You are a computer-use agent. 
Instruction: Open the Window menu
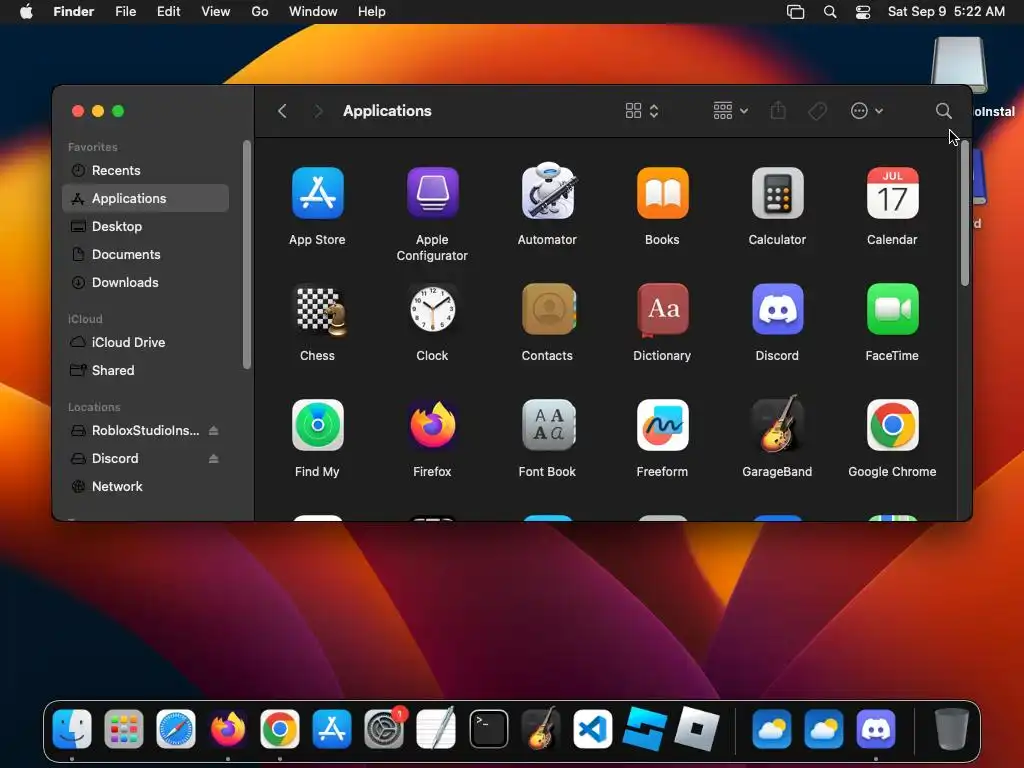pos(313,12)
